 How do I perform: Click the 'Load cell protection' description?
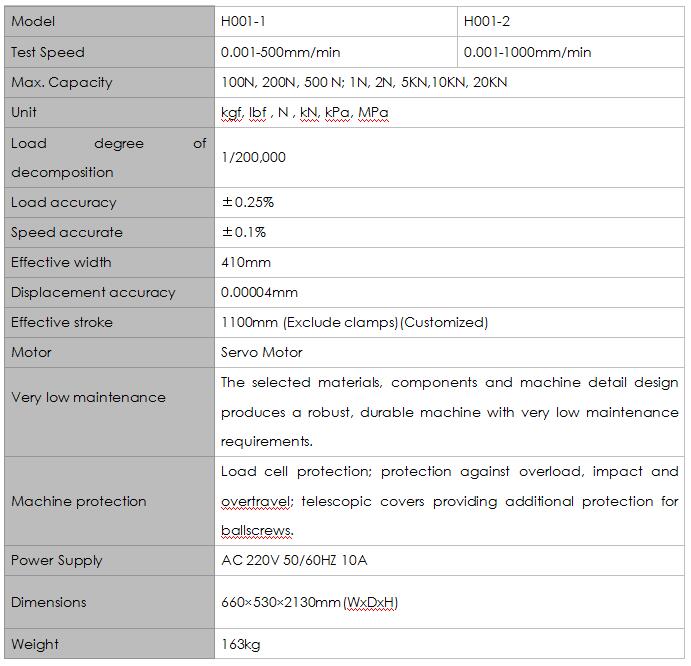pos(450,501)
